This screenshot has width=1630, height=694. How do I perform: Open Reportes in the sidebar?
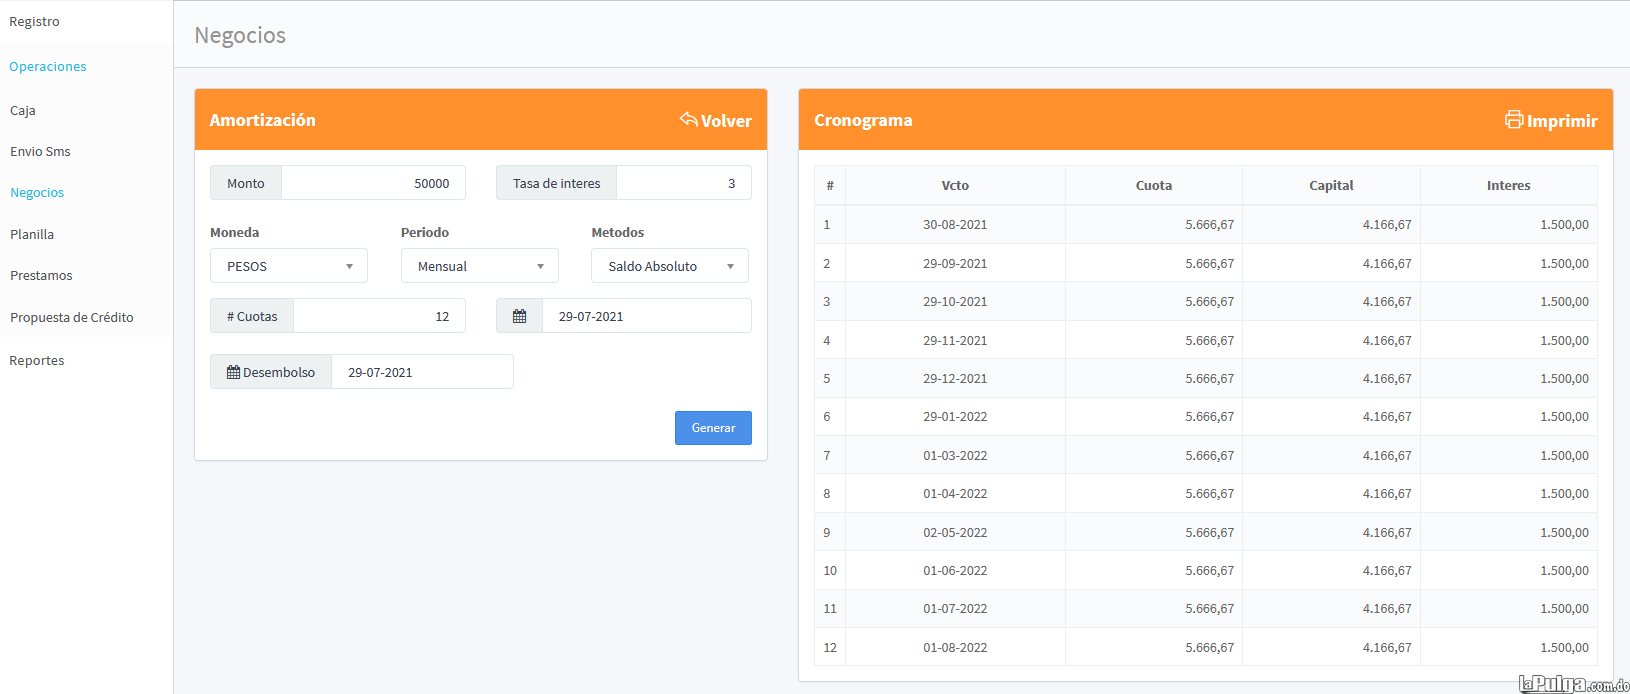[x=37, y=361]
